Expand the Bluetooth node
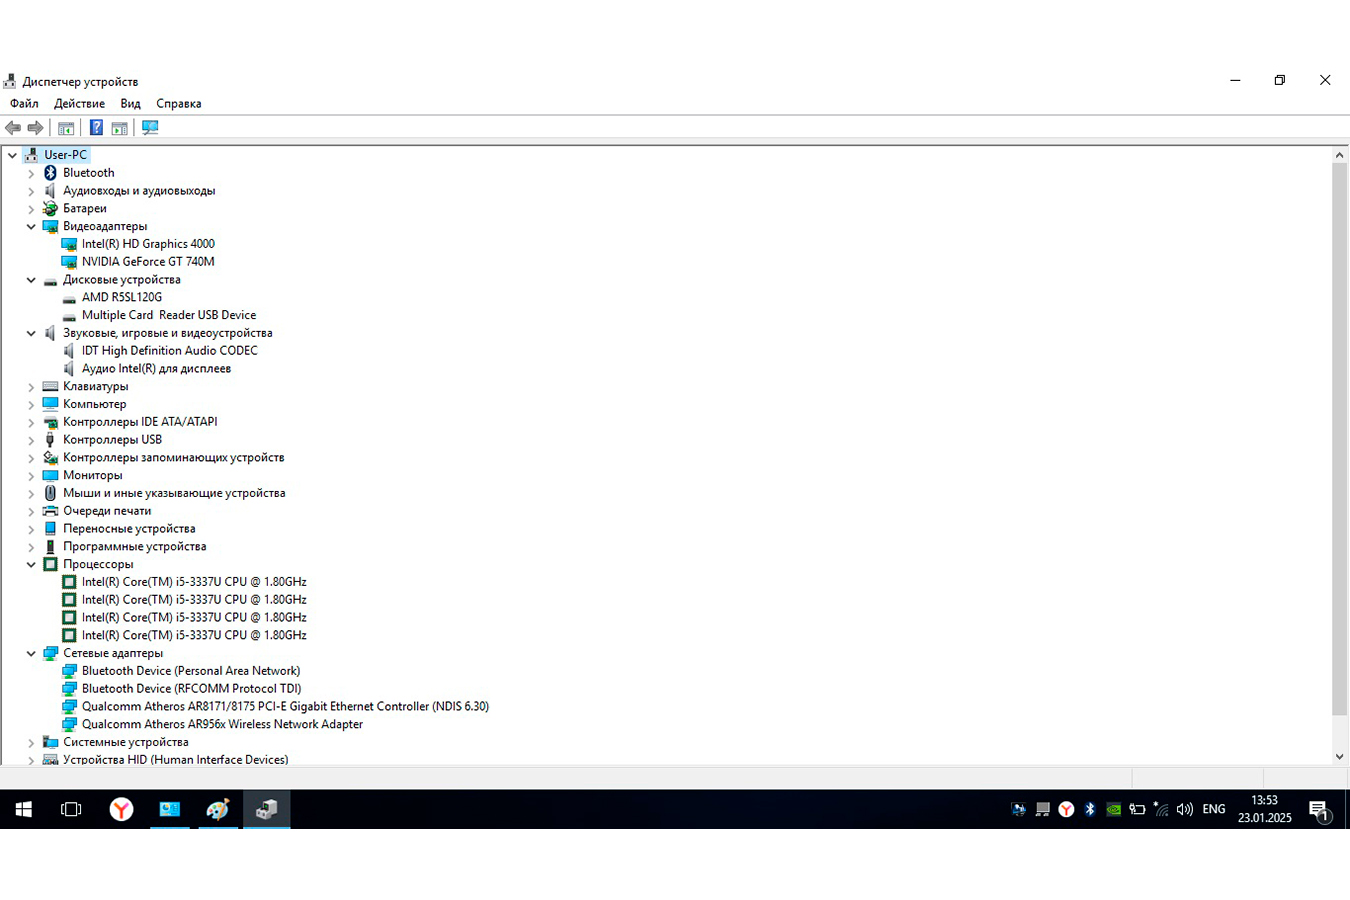Image resolution: width=1350 pixels, height=900 pixels. pos(31,173)
